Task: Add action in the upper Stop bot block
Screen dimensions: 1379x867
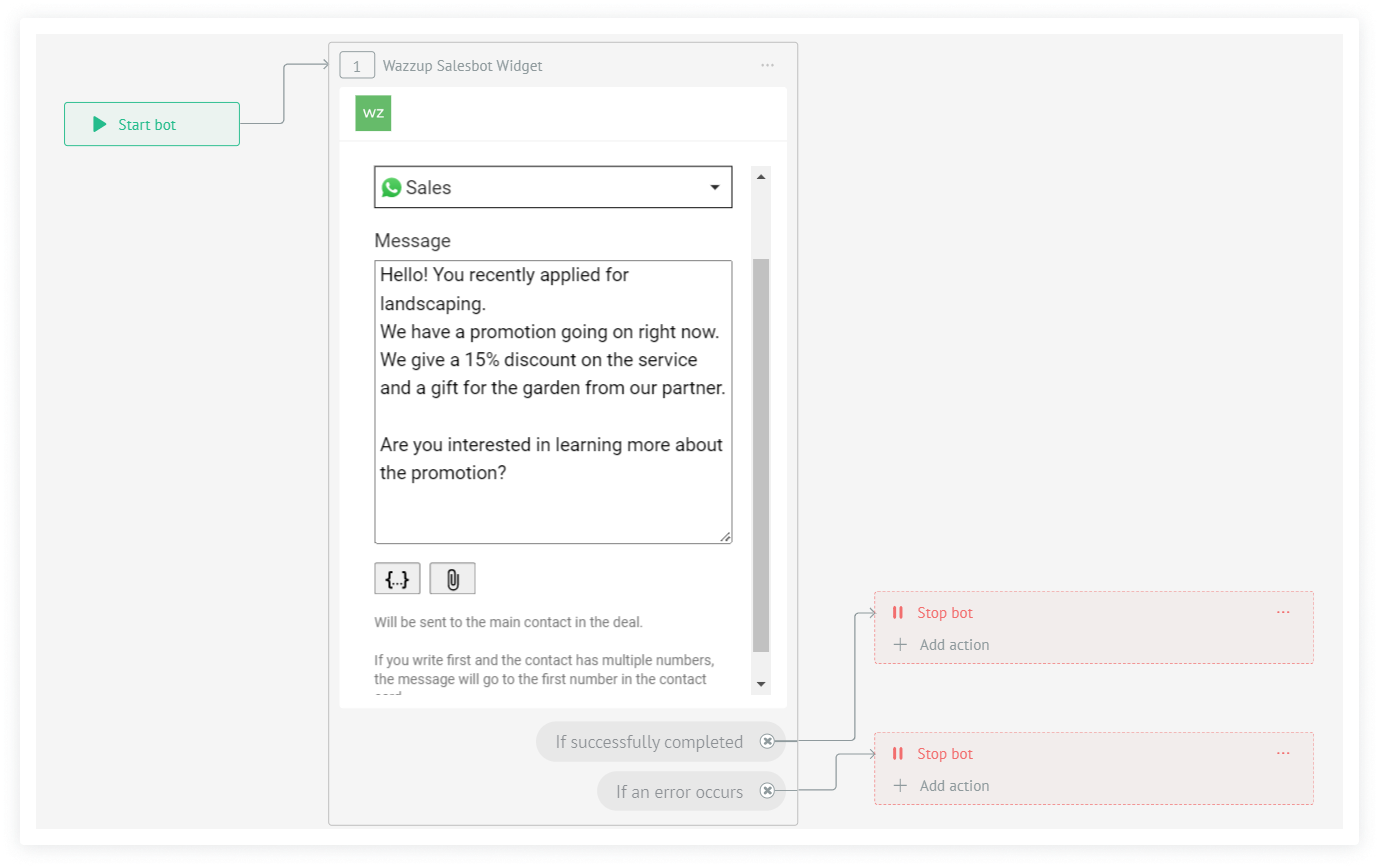Action: point(941,645)
